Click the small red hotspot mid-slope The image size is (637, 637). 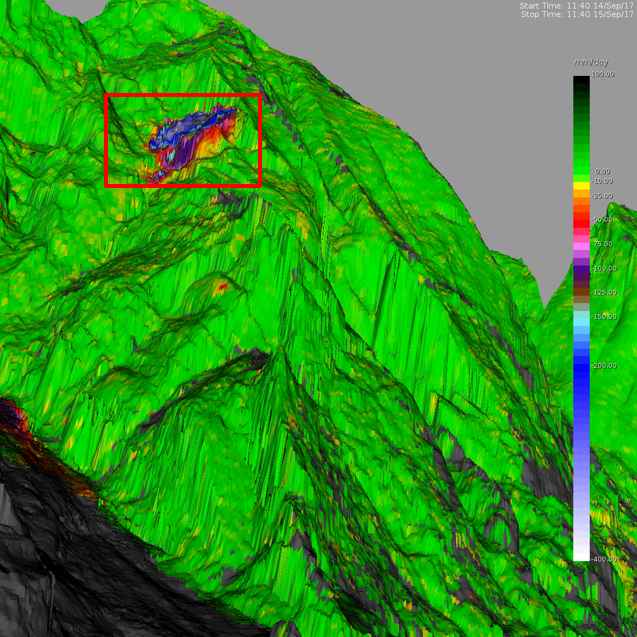pos(223,288)
